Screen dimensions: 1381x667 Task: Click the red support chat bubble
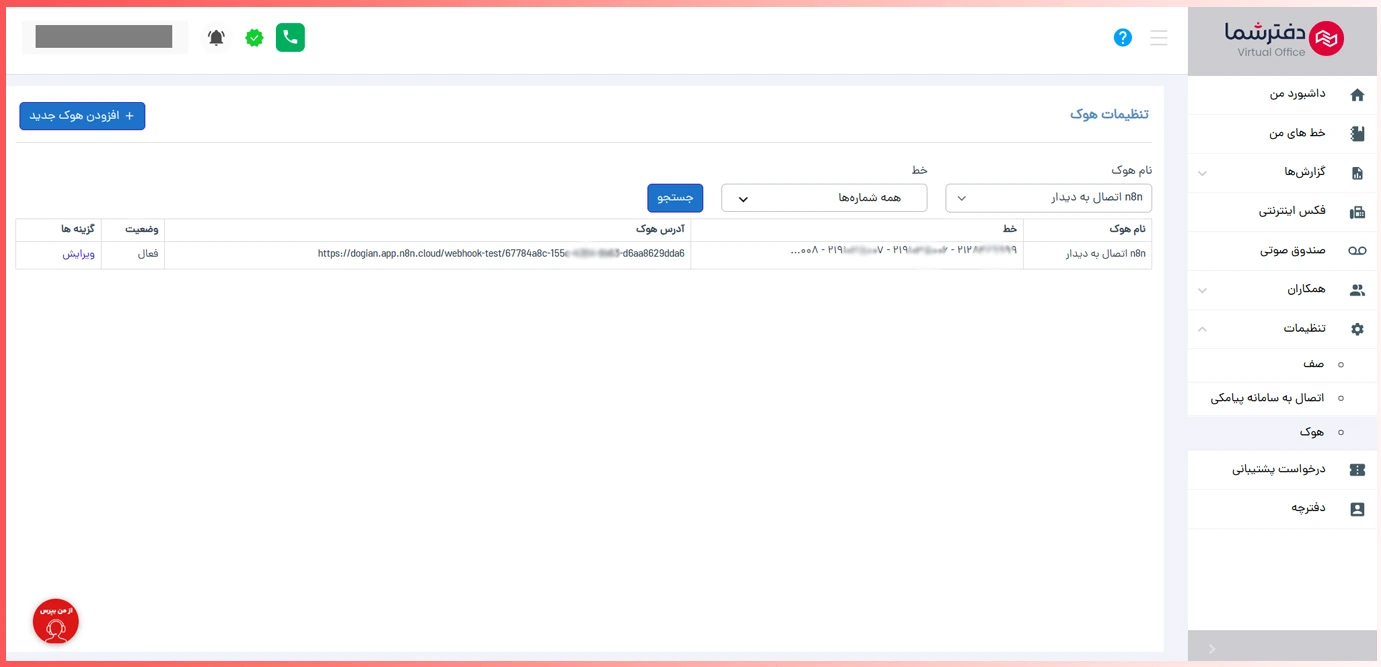56,621
